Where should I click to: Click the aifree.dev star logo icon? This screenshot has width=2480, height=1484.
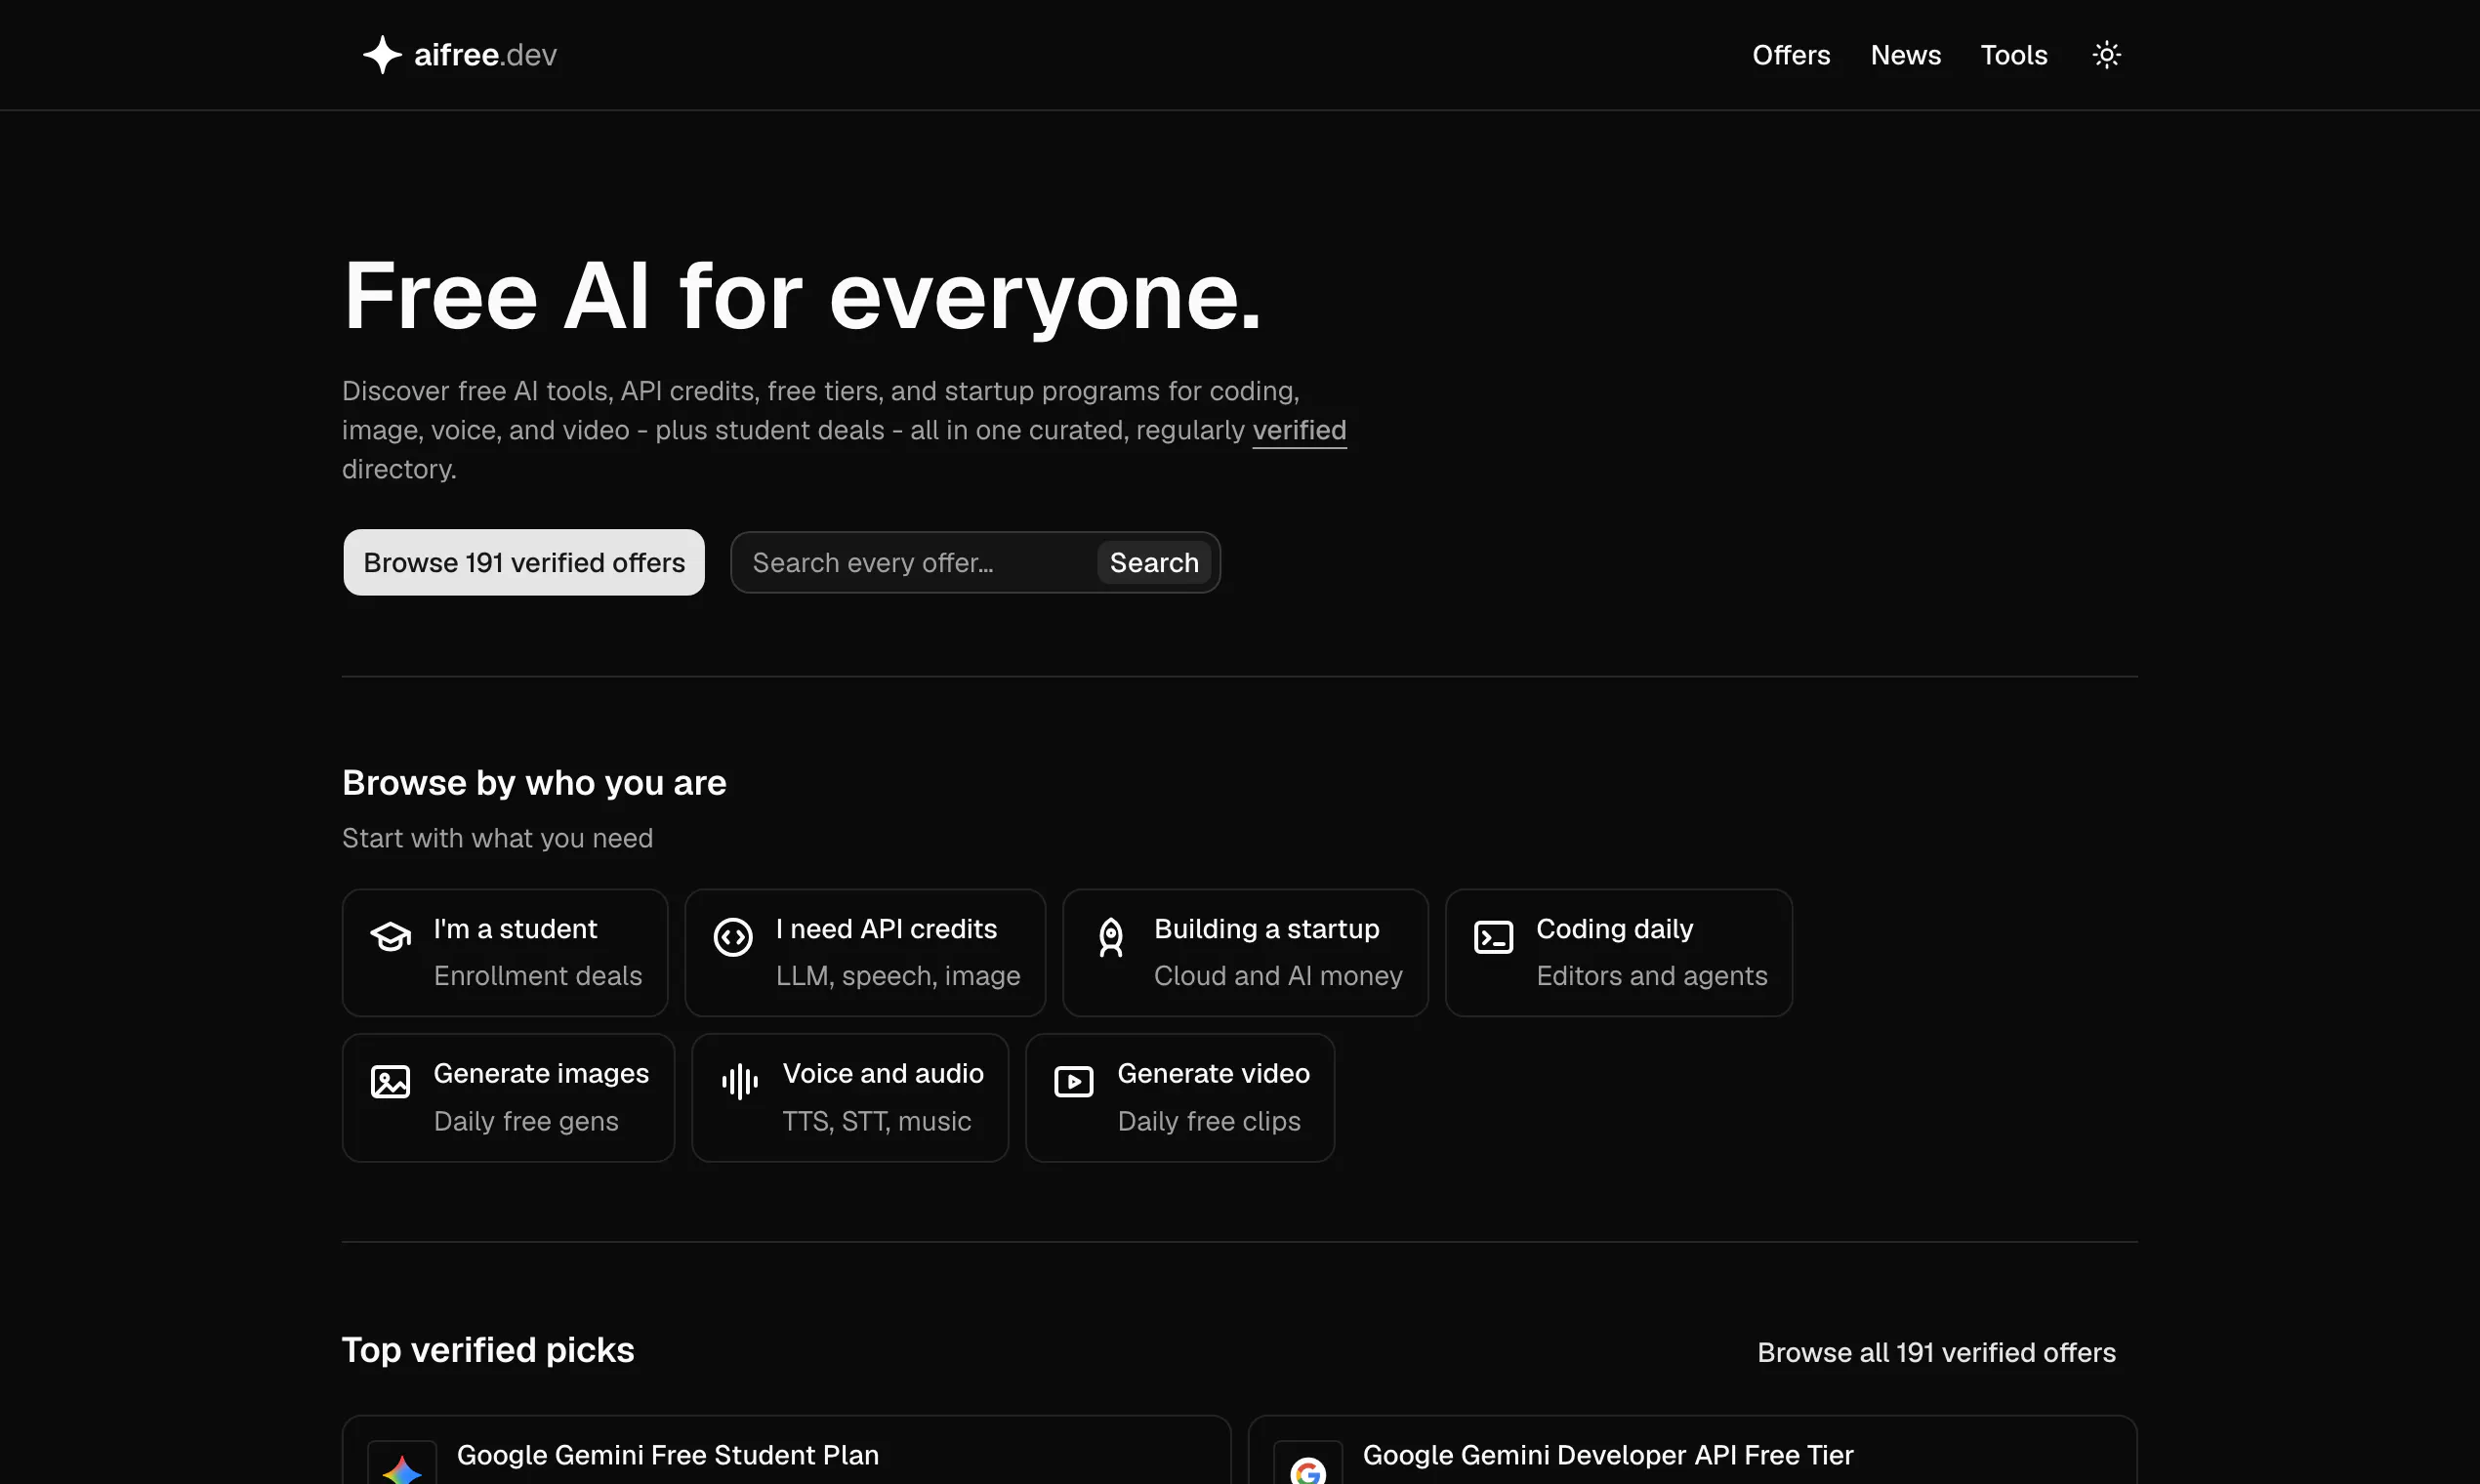pos(382,55)
